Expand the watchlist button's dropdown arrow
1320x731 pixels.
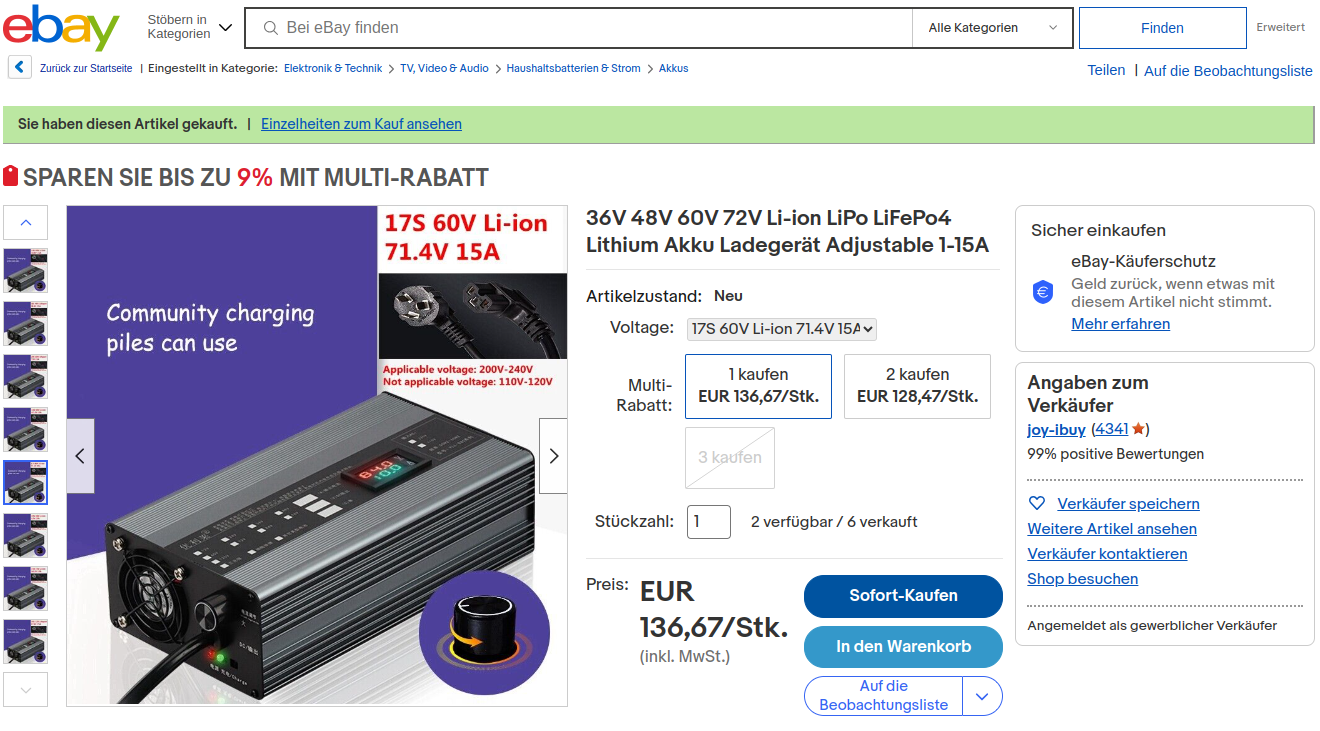tap(982, 696)
